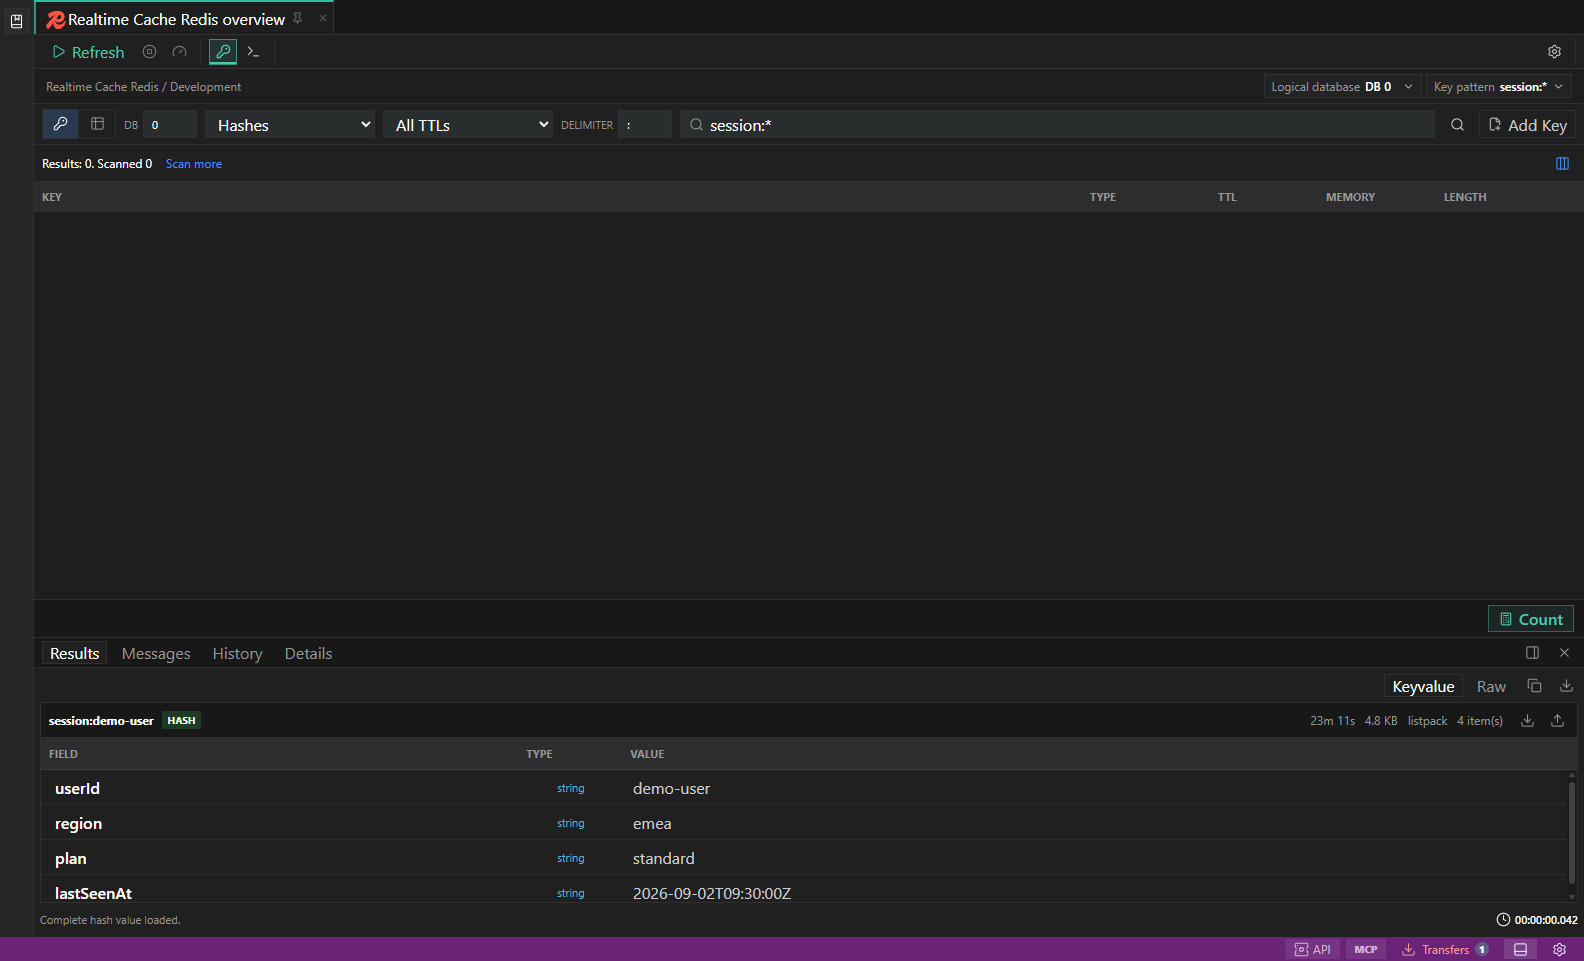Open the Hashes key type dropdown

click(290, 125)
